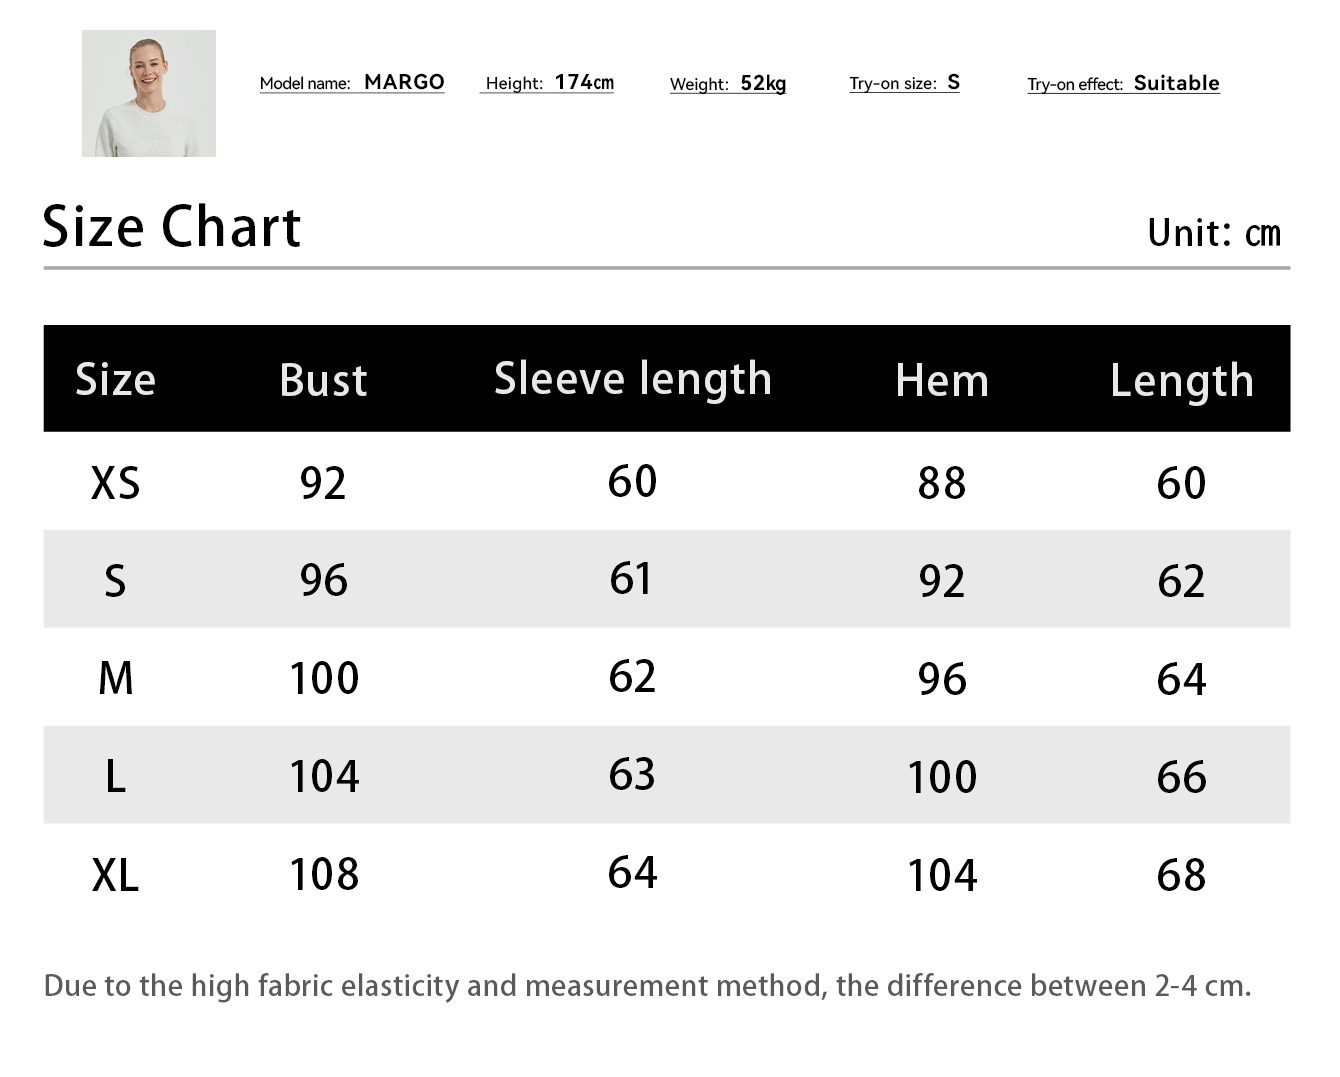Click the fabric elasticity note text

pyautogui.click(x=647, y=986)
